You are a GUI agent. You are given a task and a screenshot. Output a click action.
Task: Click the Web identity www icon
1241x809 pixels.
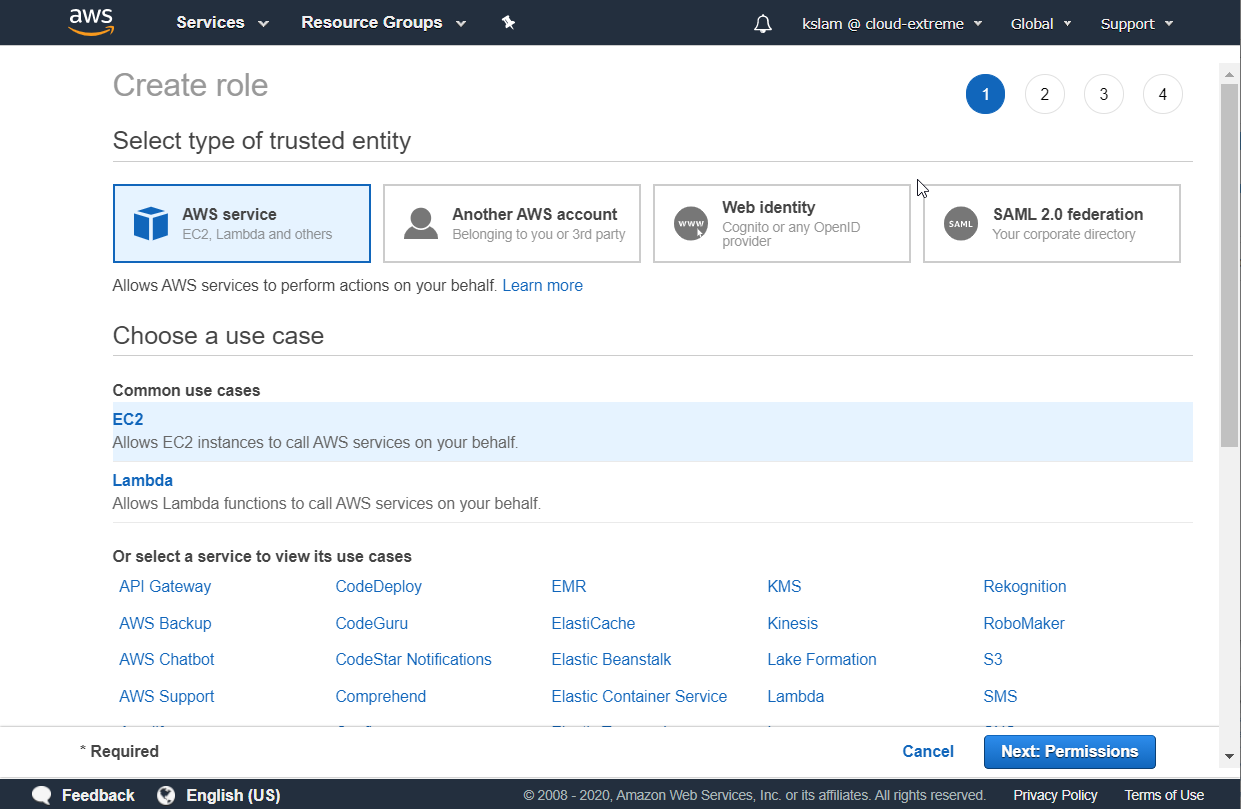click(x=691, y=223)
